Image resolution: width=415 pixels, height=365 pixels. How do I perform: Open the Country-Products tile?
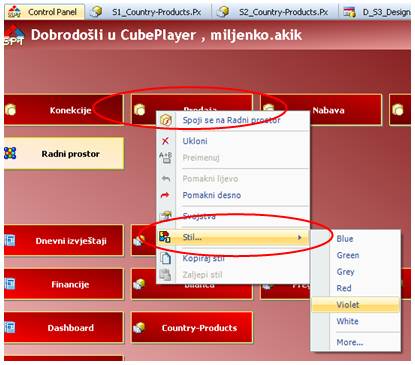pos(192,328)
